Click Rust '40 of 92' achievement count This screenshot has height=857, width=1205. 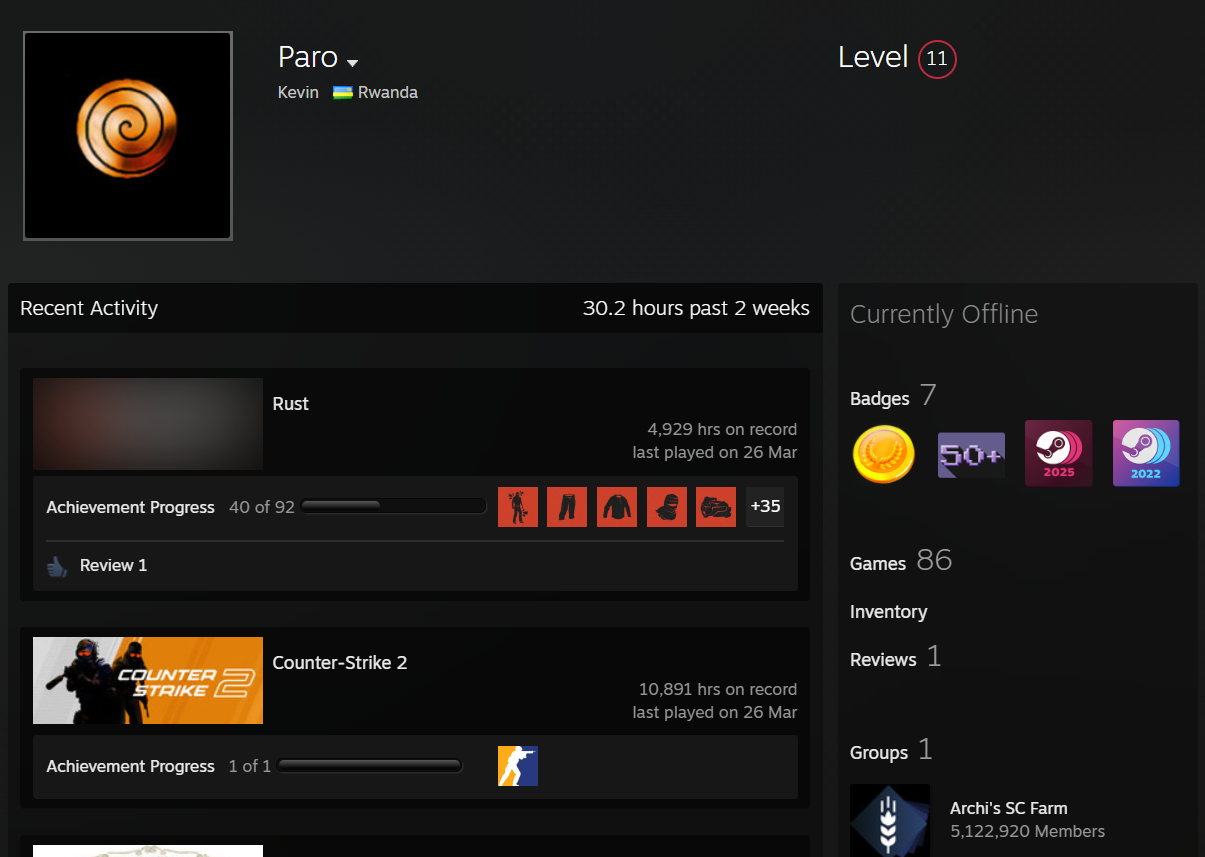click(262, 507)
